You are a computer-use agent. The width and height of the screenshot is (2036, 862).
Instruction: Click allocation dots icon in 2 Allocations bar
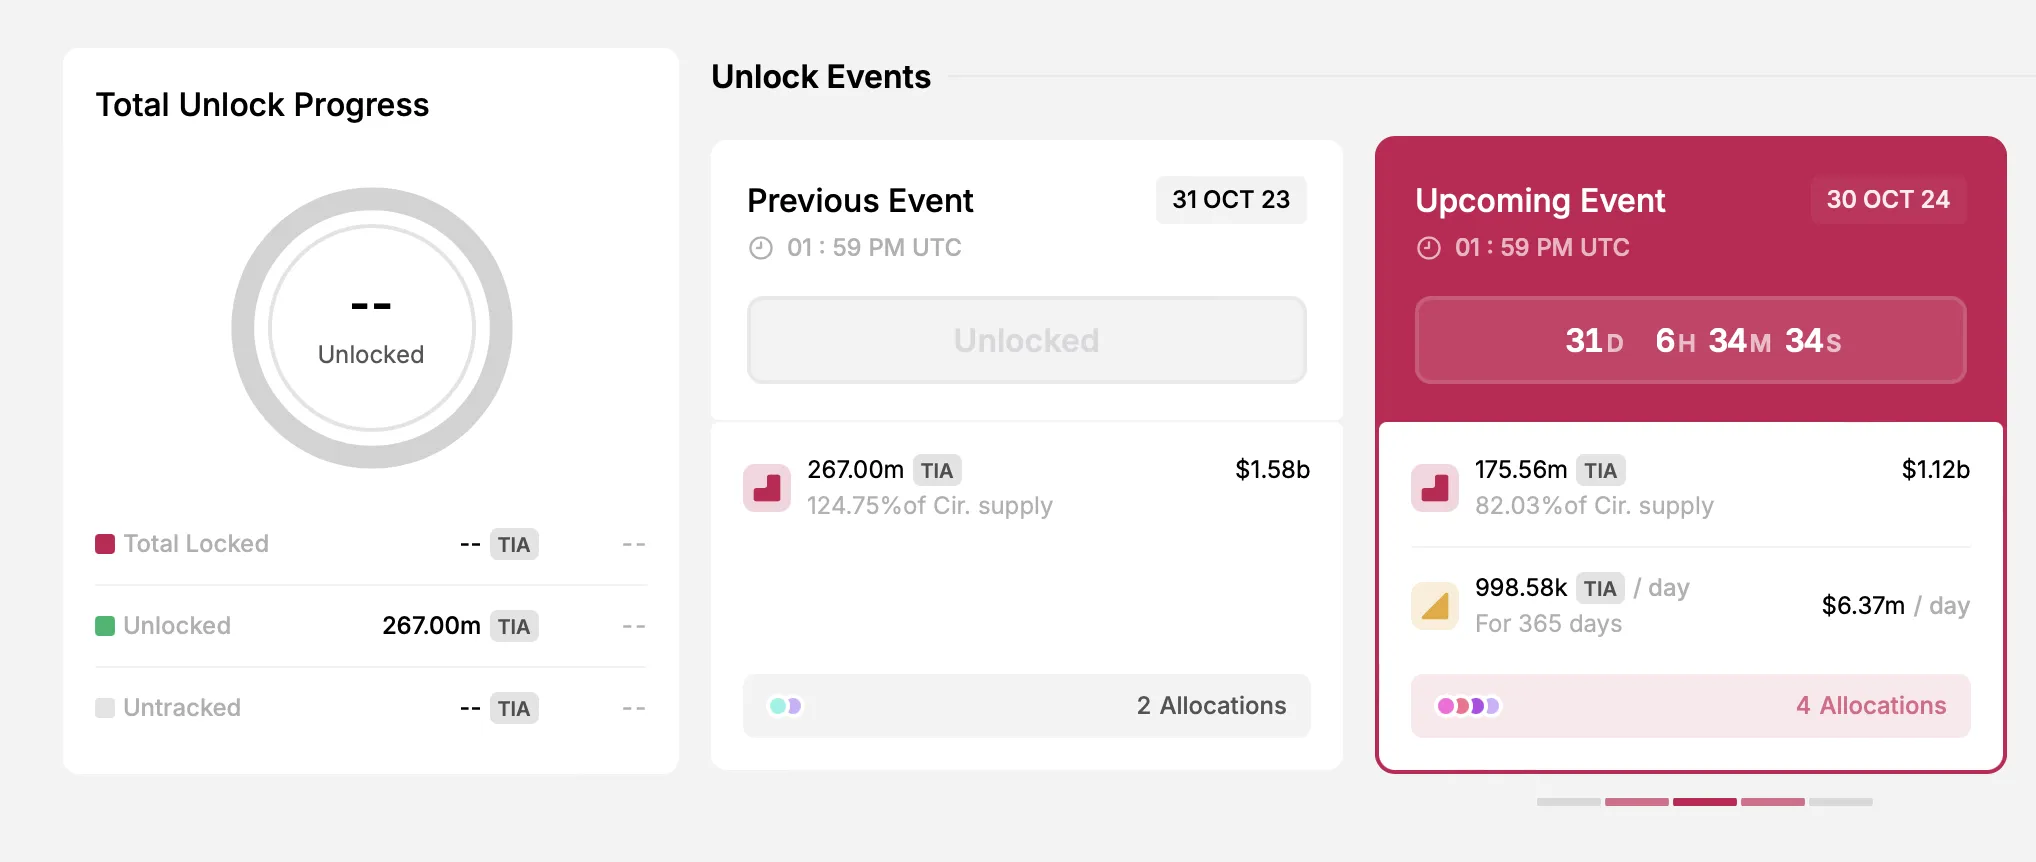785,706
